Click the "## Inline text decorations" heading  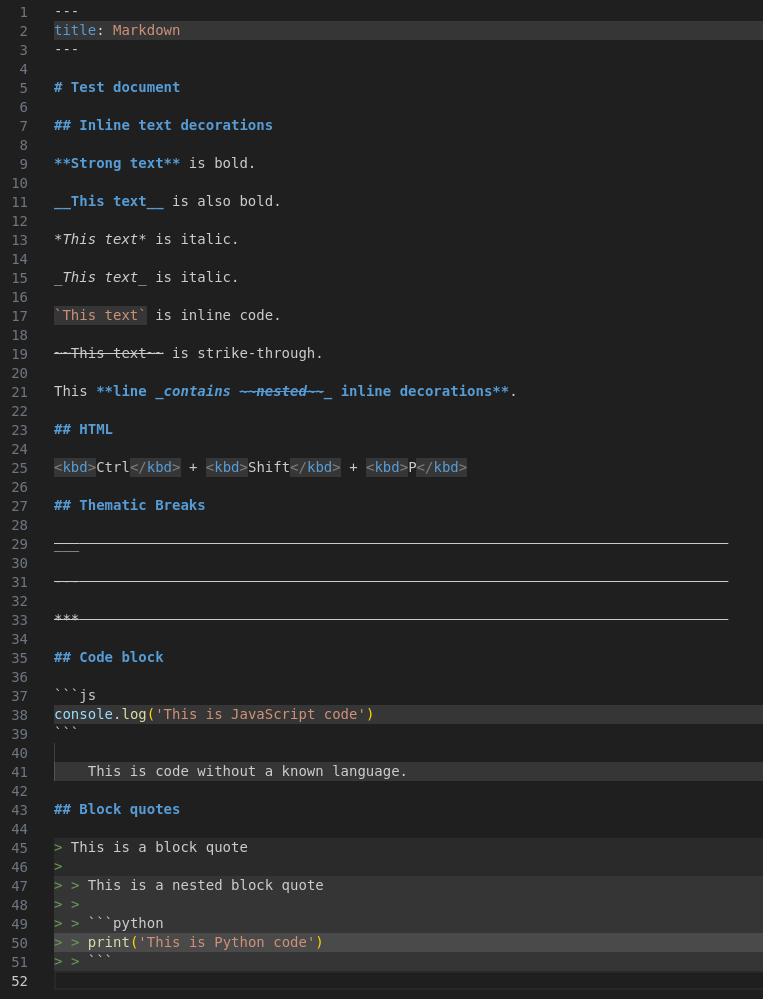point(163,126)
